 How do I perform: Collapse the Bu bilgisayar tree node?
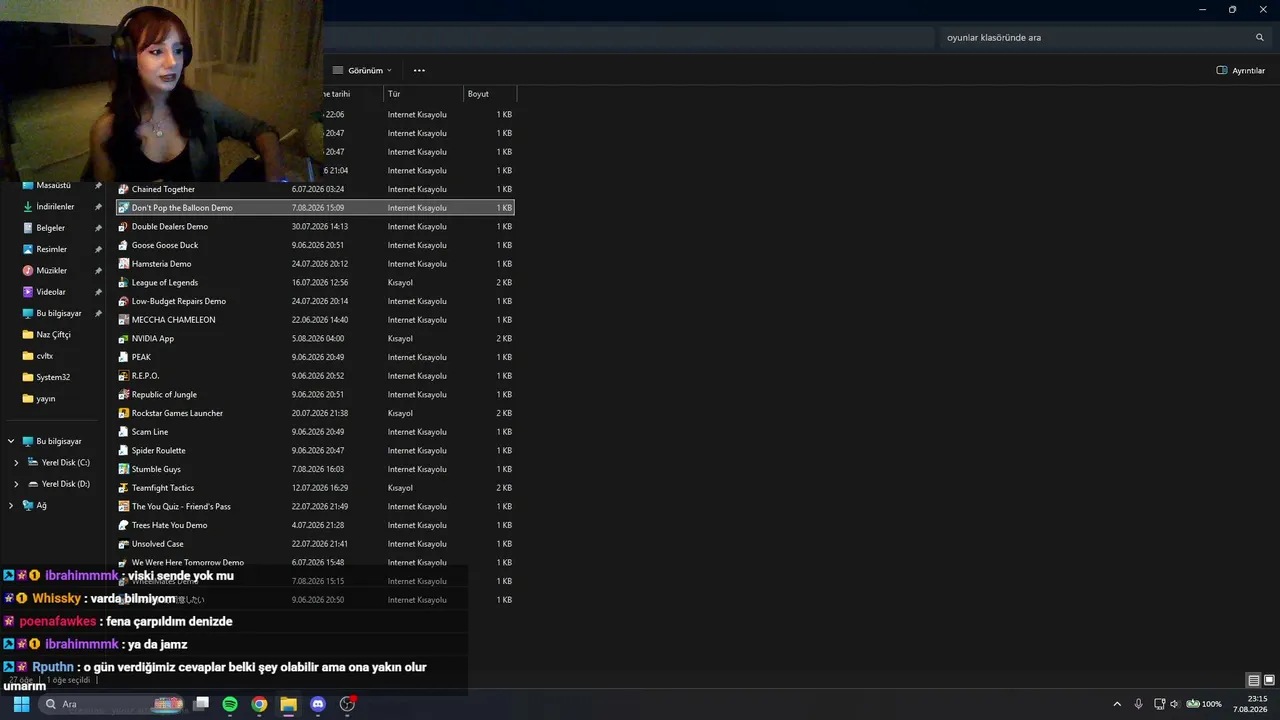tap(11, 441)
